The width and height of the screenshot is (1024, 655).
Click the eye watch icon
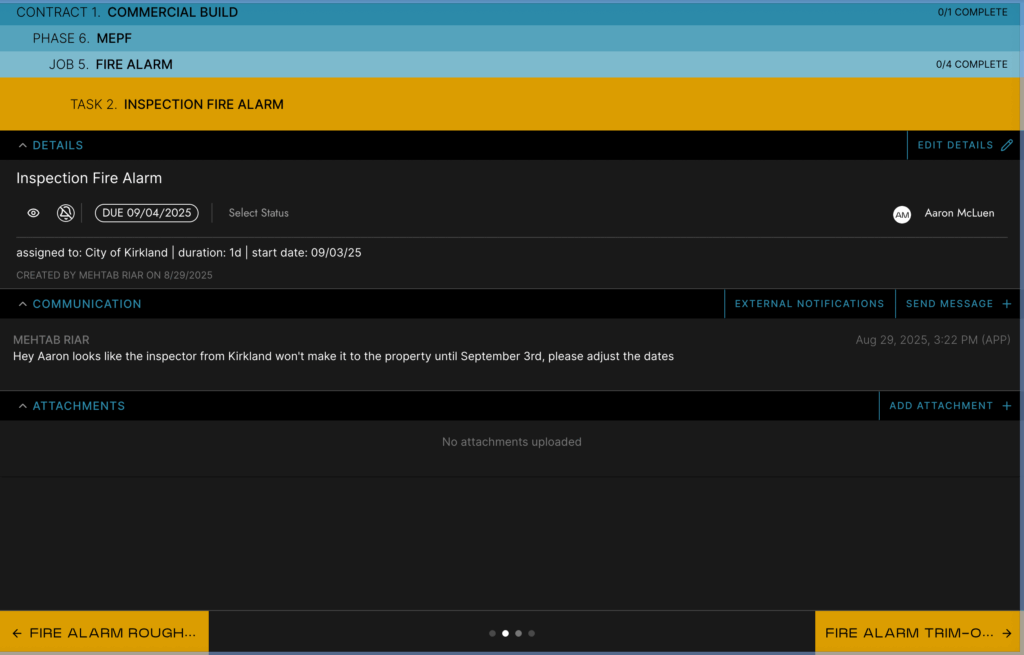[33, 213]
